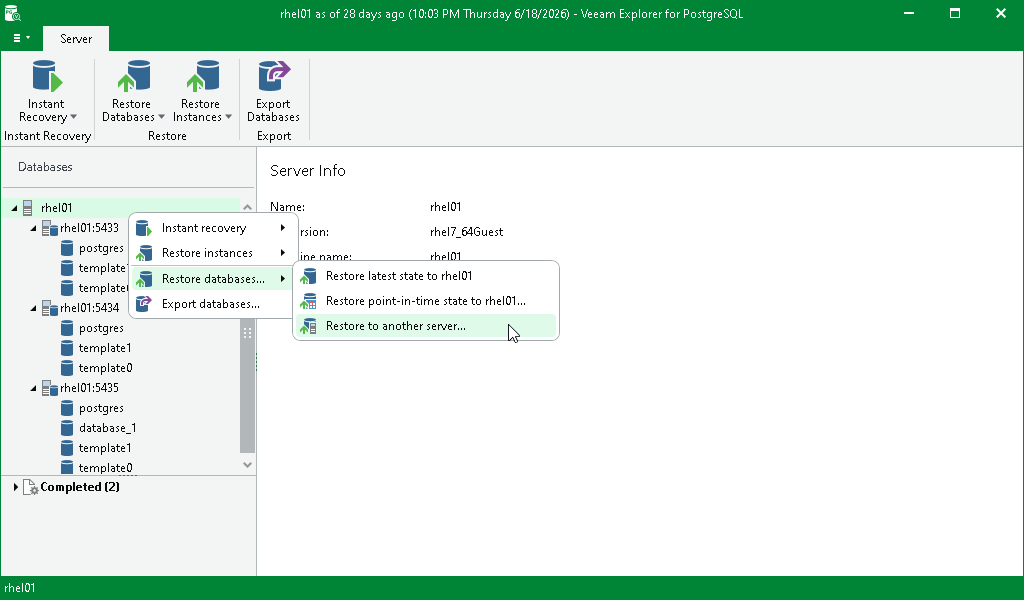Open the Instant Recovery dropdown arrow

(73, 118)
